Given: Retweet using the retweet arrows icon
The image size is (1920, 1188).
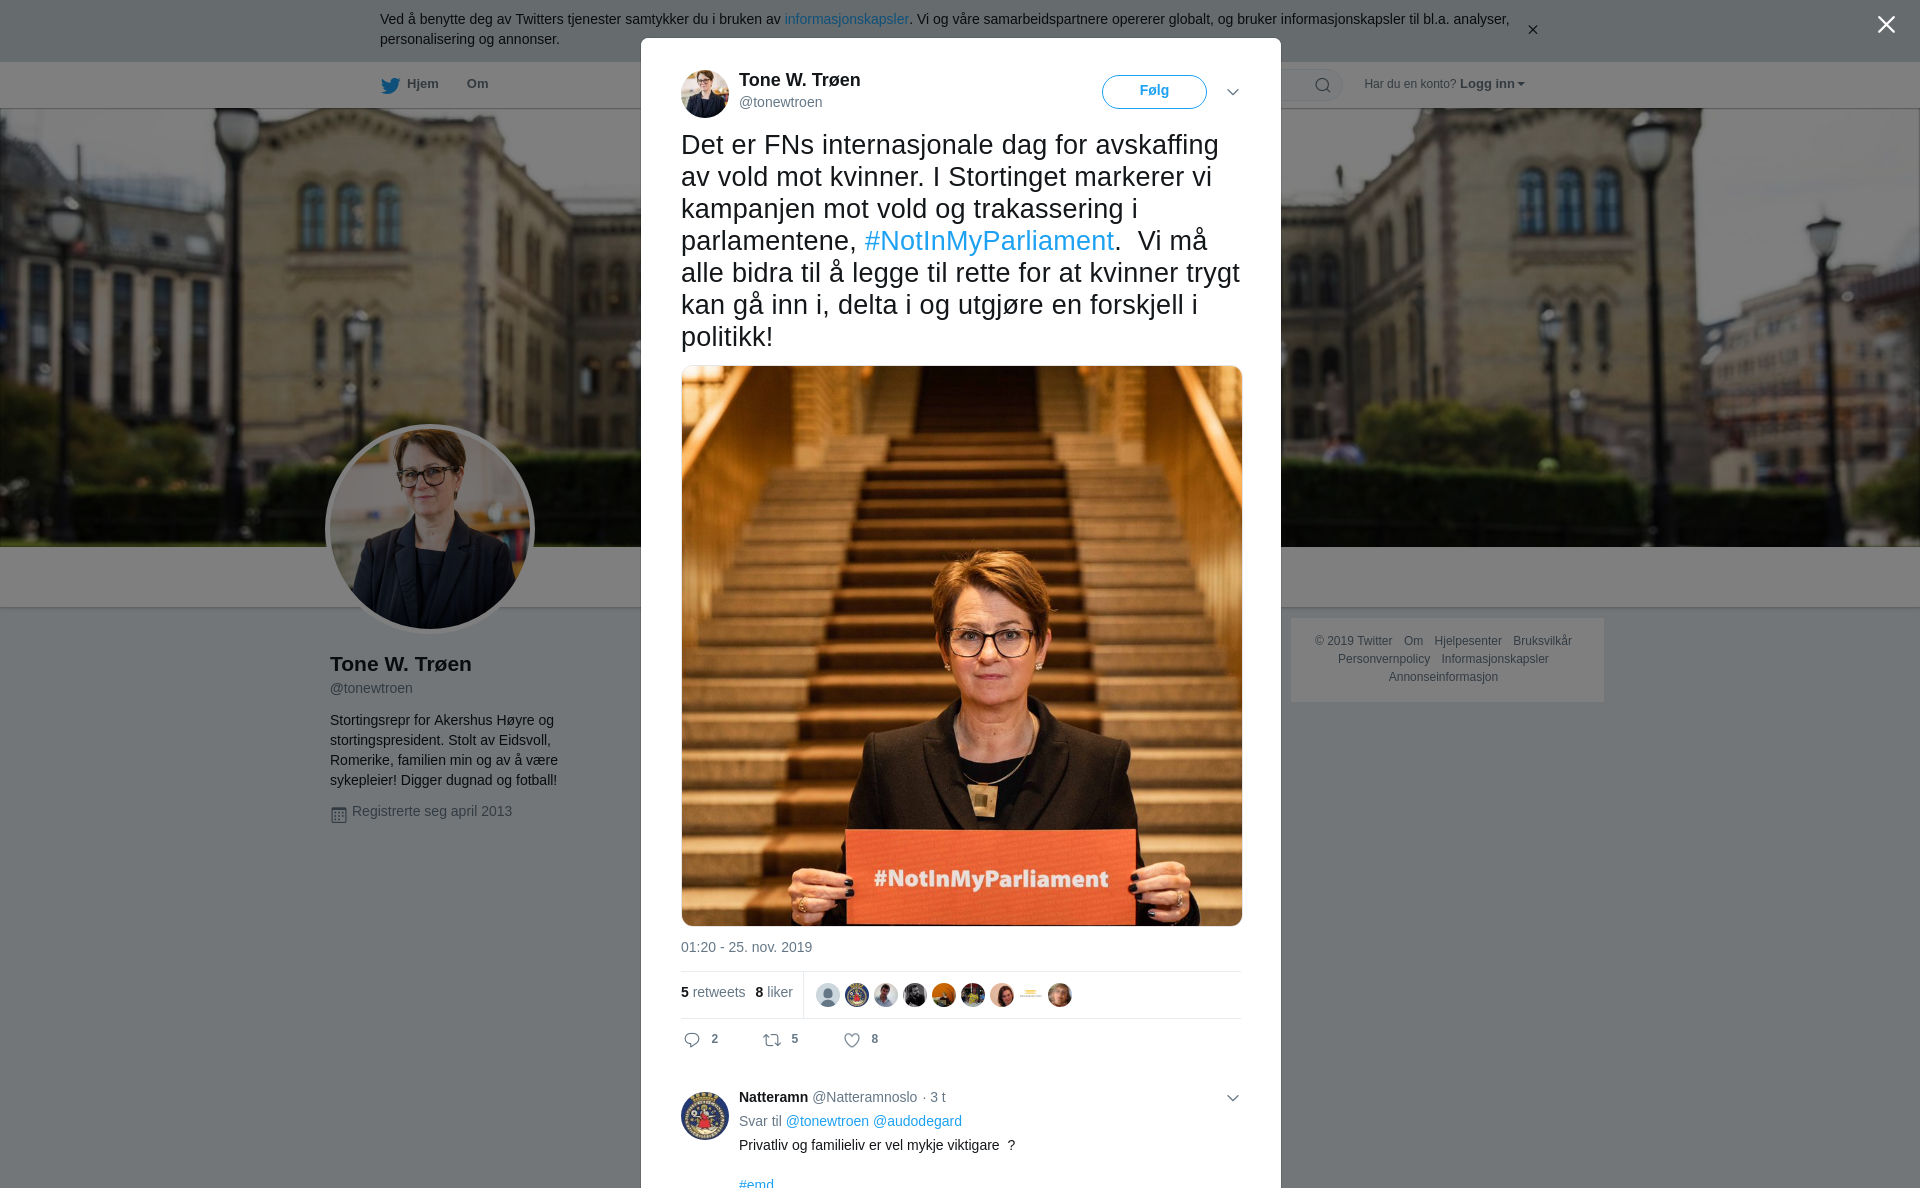Looking at the screenshot, I should 772,1040.
